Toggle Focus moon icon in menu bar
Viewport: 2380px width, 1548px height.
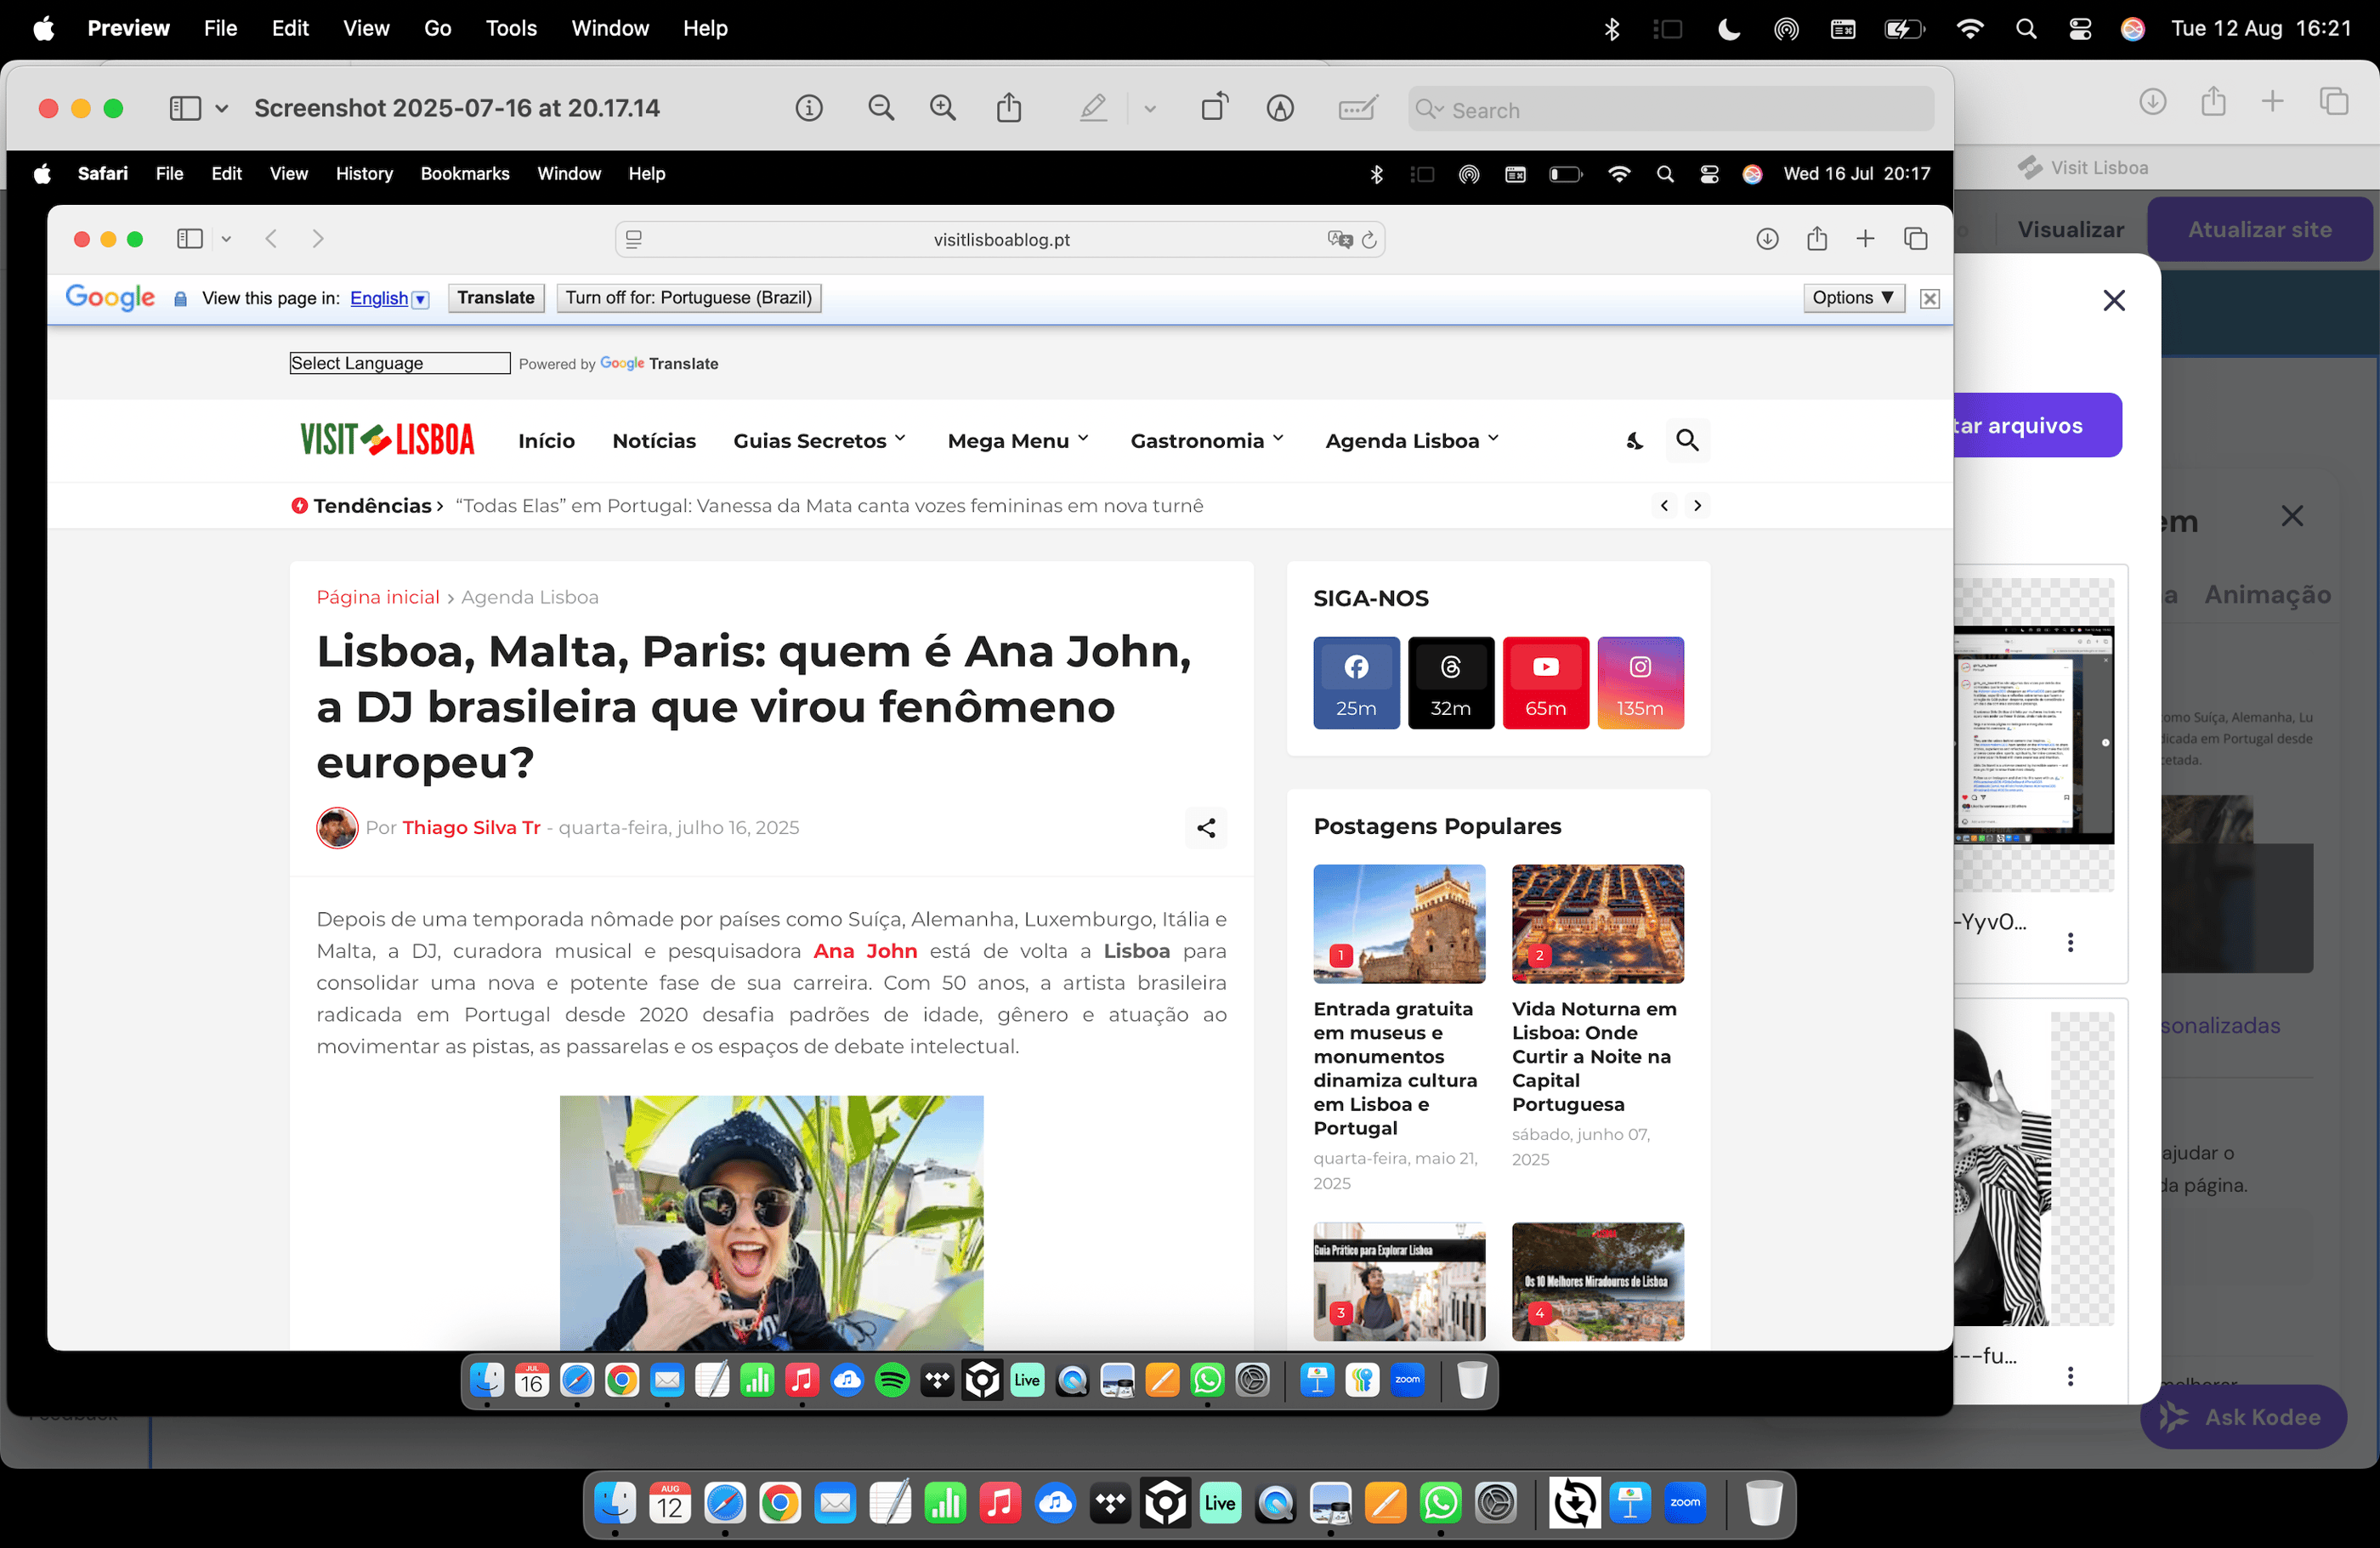coord(1728,29)
